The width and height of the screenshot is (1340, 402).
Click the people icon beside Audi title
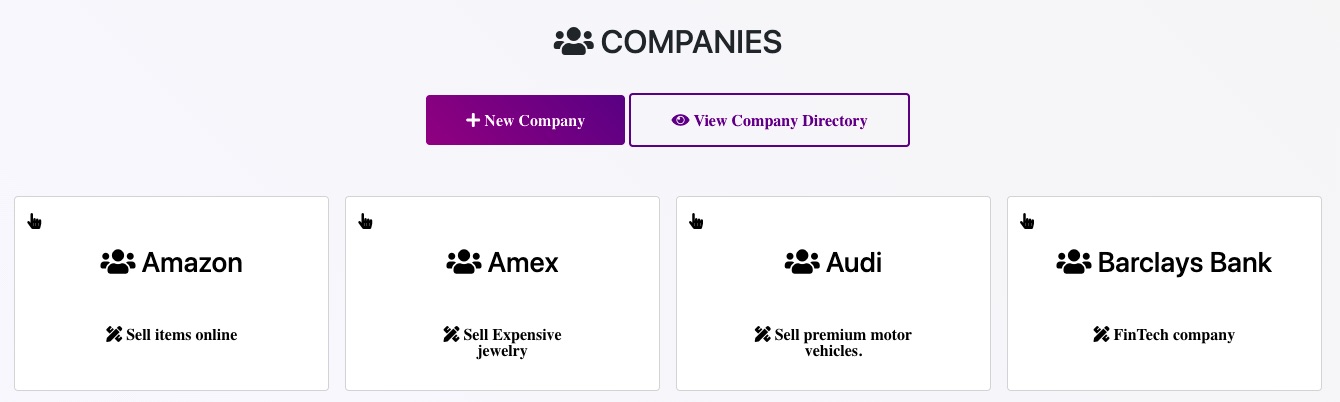[x=802, y=262]
